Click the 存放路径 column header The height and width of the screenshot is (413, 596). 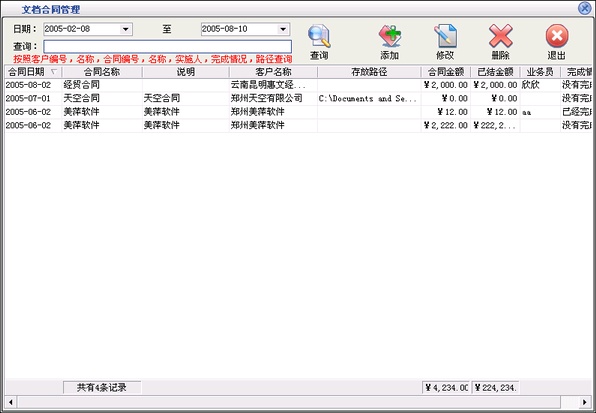(369, 72)
